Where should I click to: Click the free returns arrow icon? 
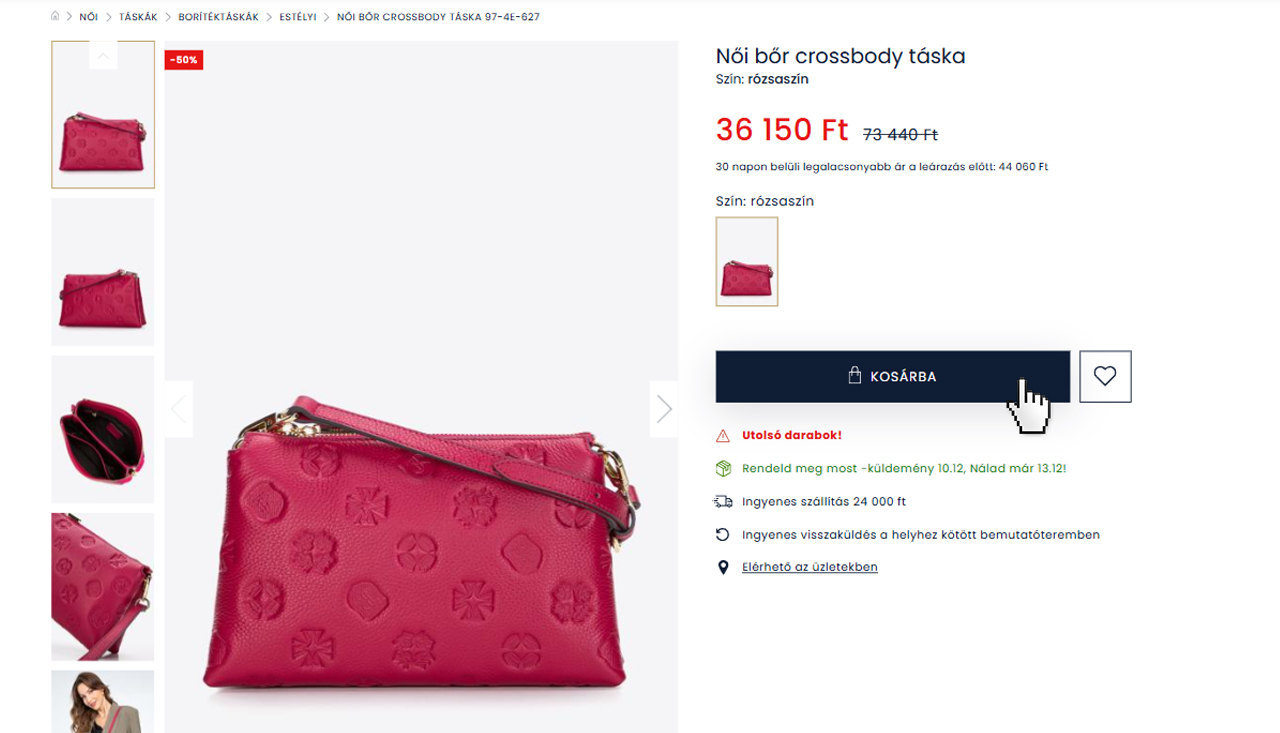coord(723,535)
